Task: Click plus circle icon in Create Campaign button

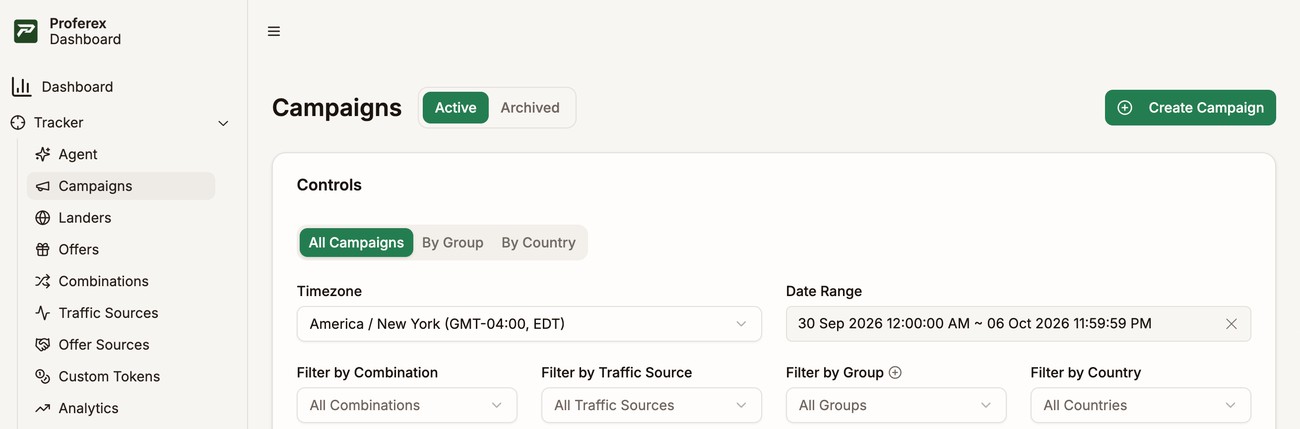Action: coord(1125,108)
